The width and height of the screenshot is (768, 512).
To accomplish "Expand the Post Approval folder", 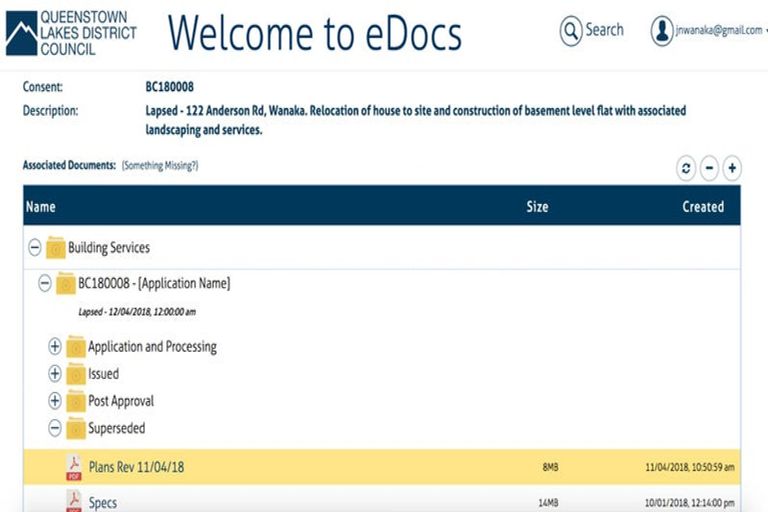I will pos(55,401).
